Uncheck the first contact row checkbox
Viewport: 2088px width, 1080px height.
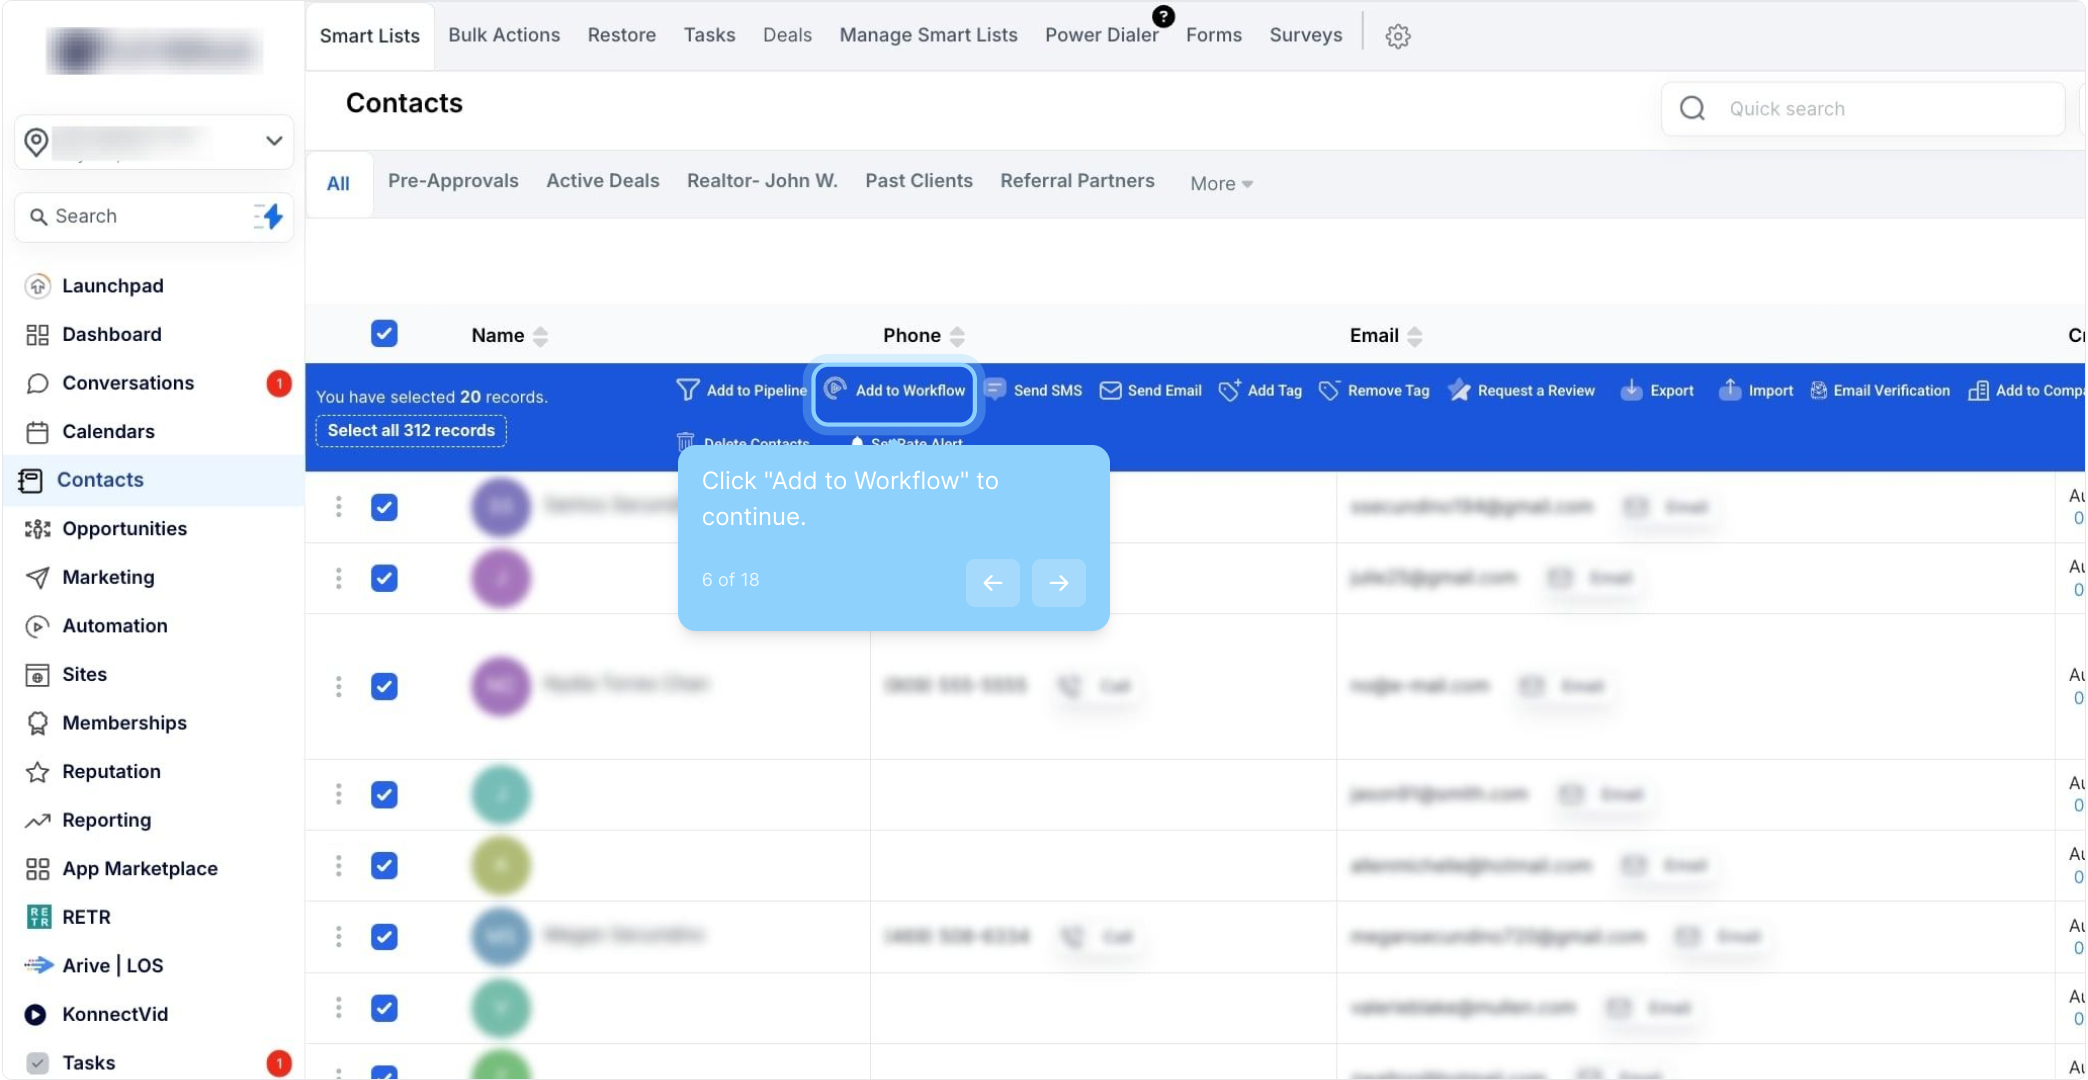384,507
